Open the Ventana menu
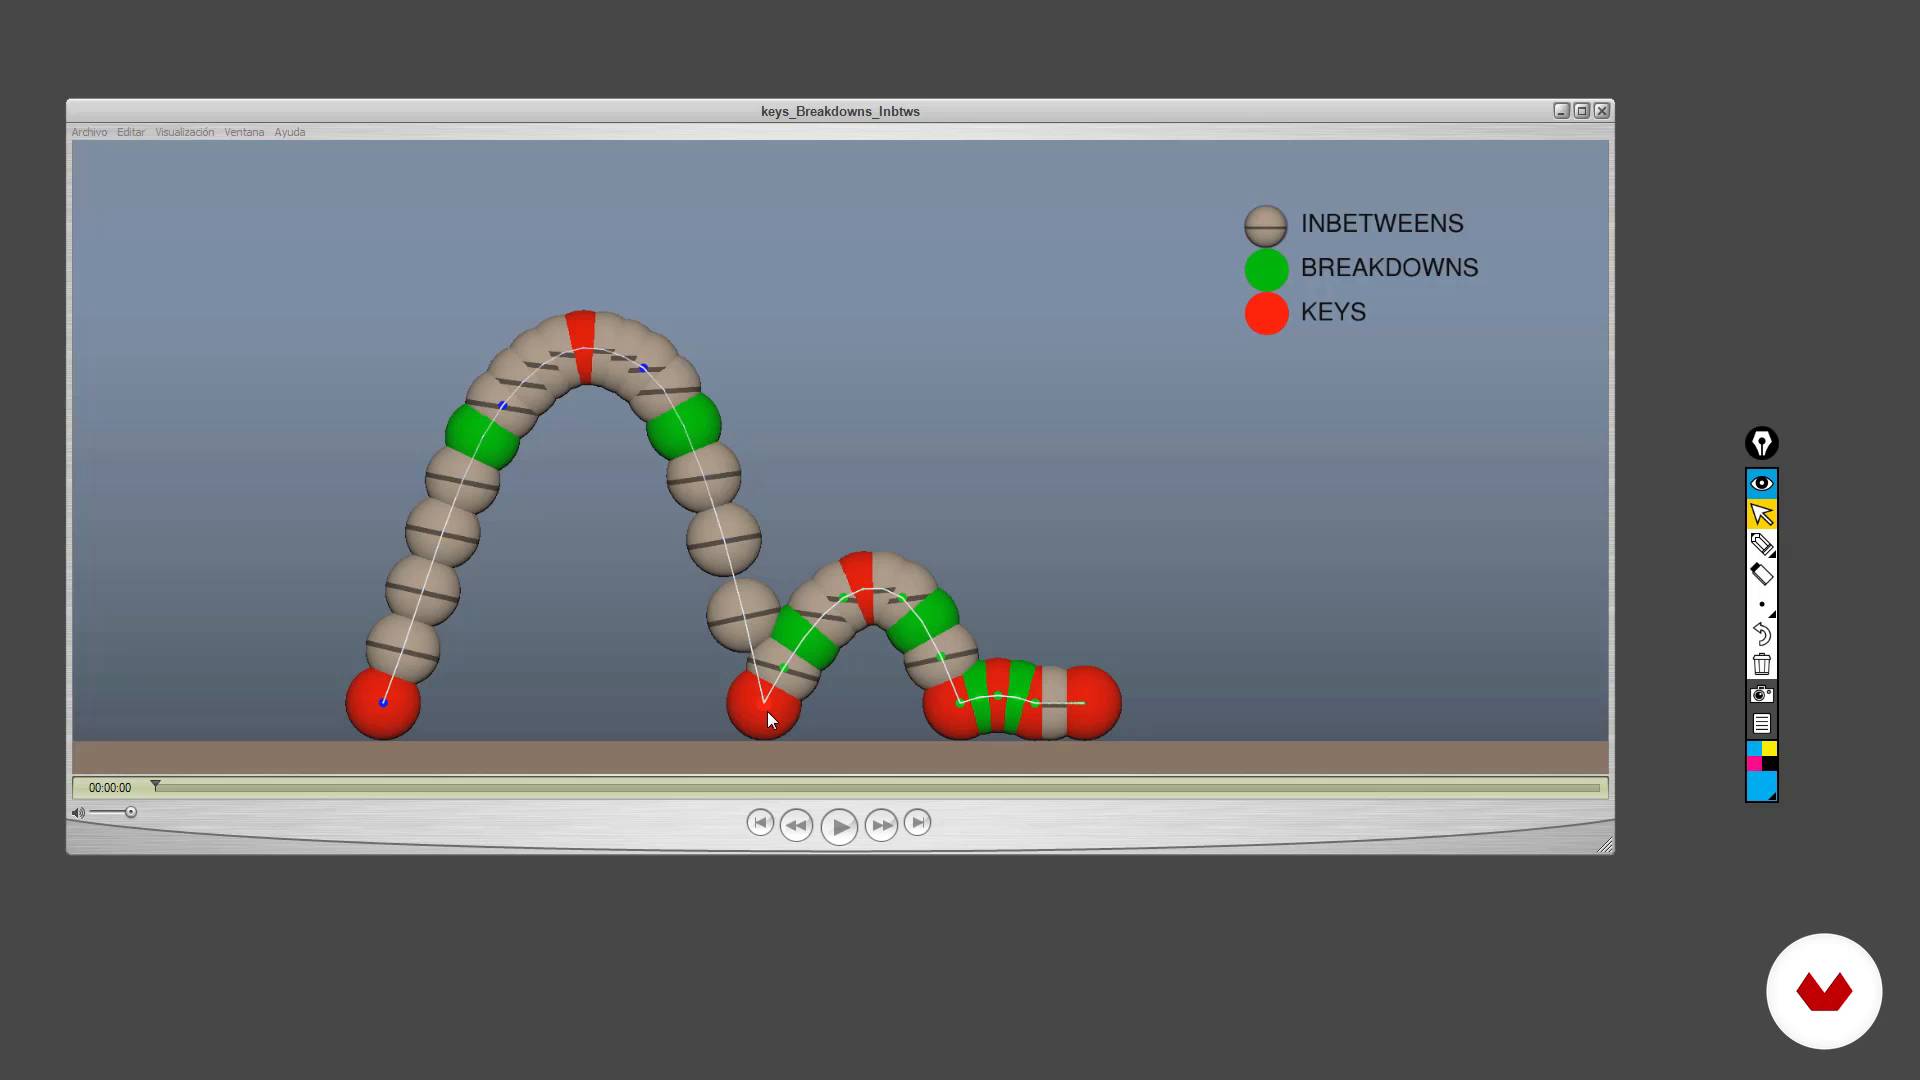 (x=244, y=132)
